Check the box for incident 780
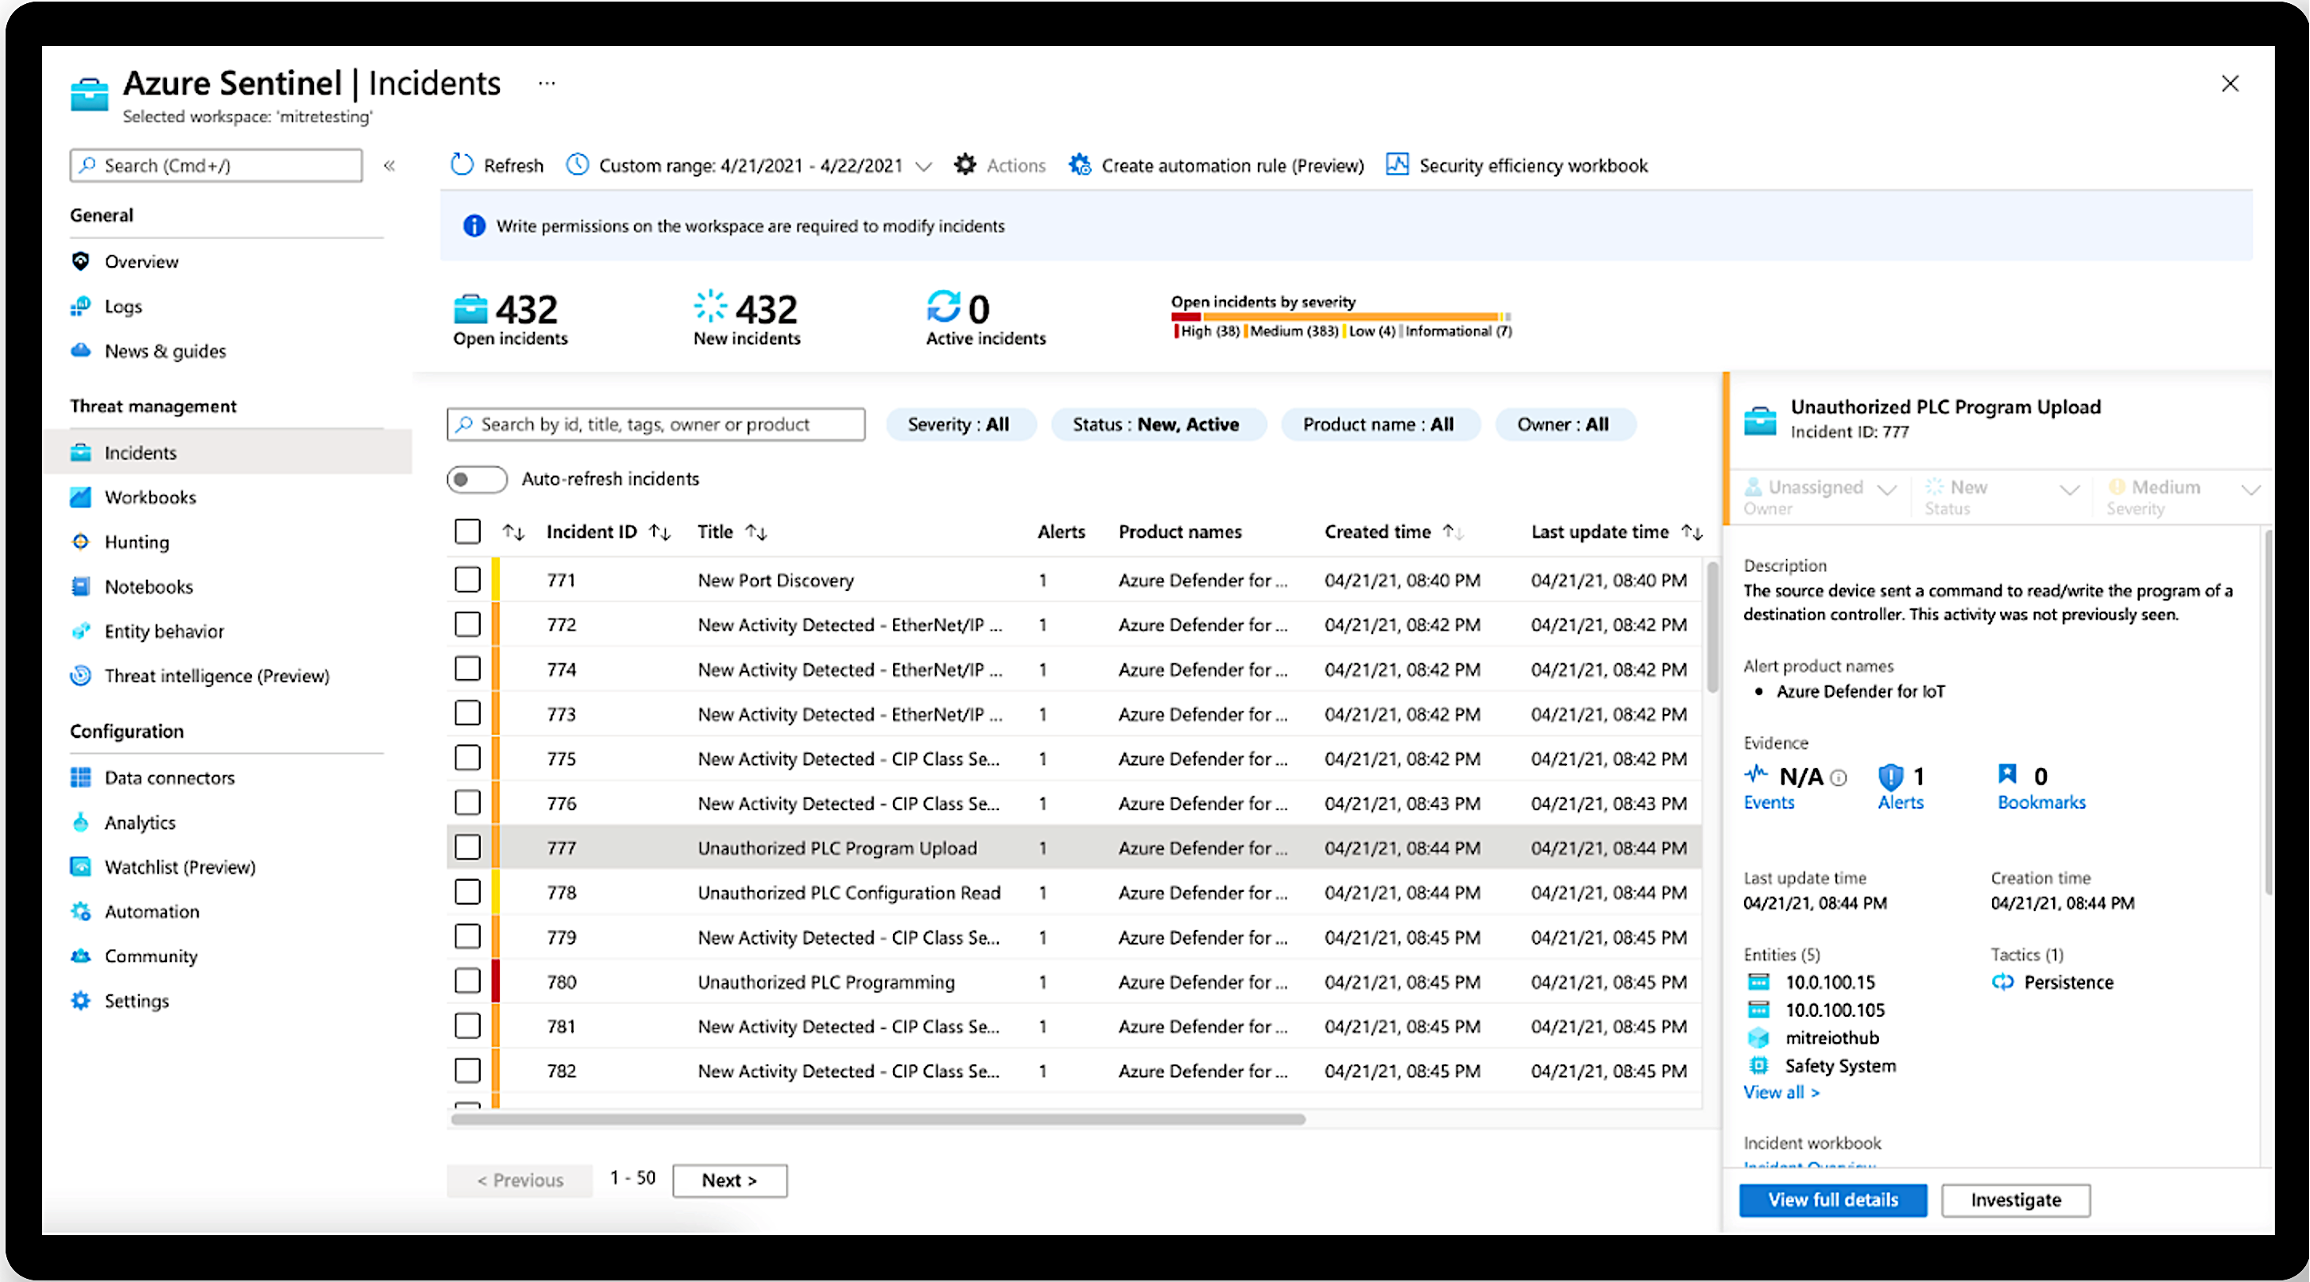 pyautogui.click(x=467, y=981)
